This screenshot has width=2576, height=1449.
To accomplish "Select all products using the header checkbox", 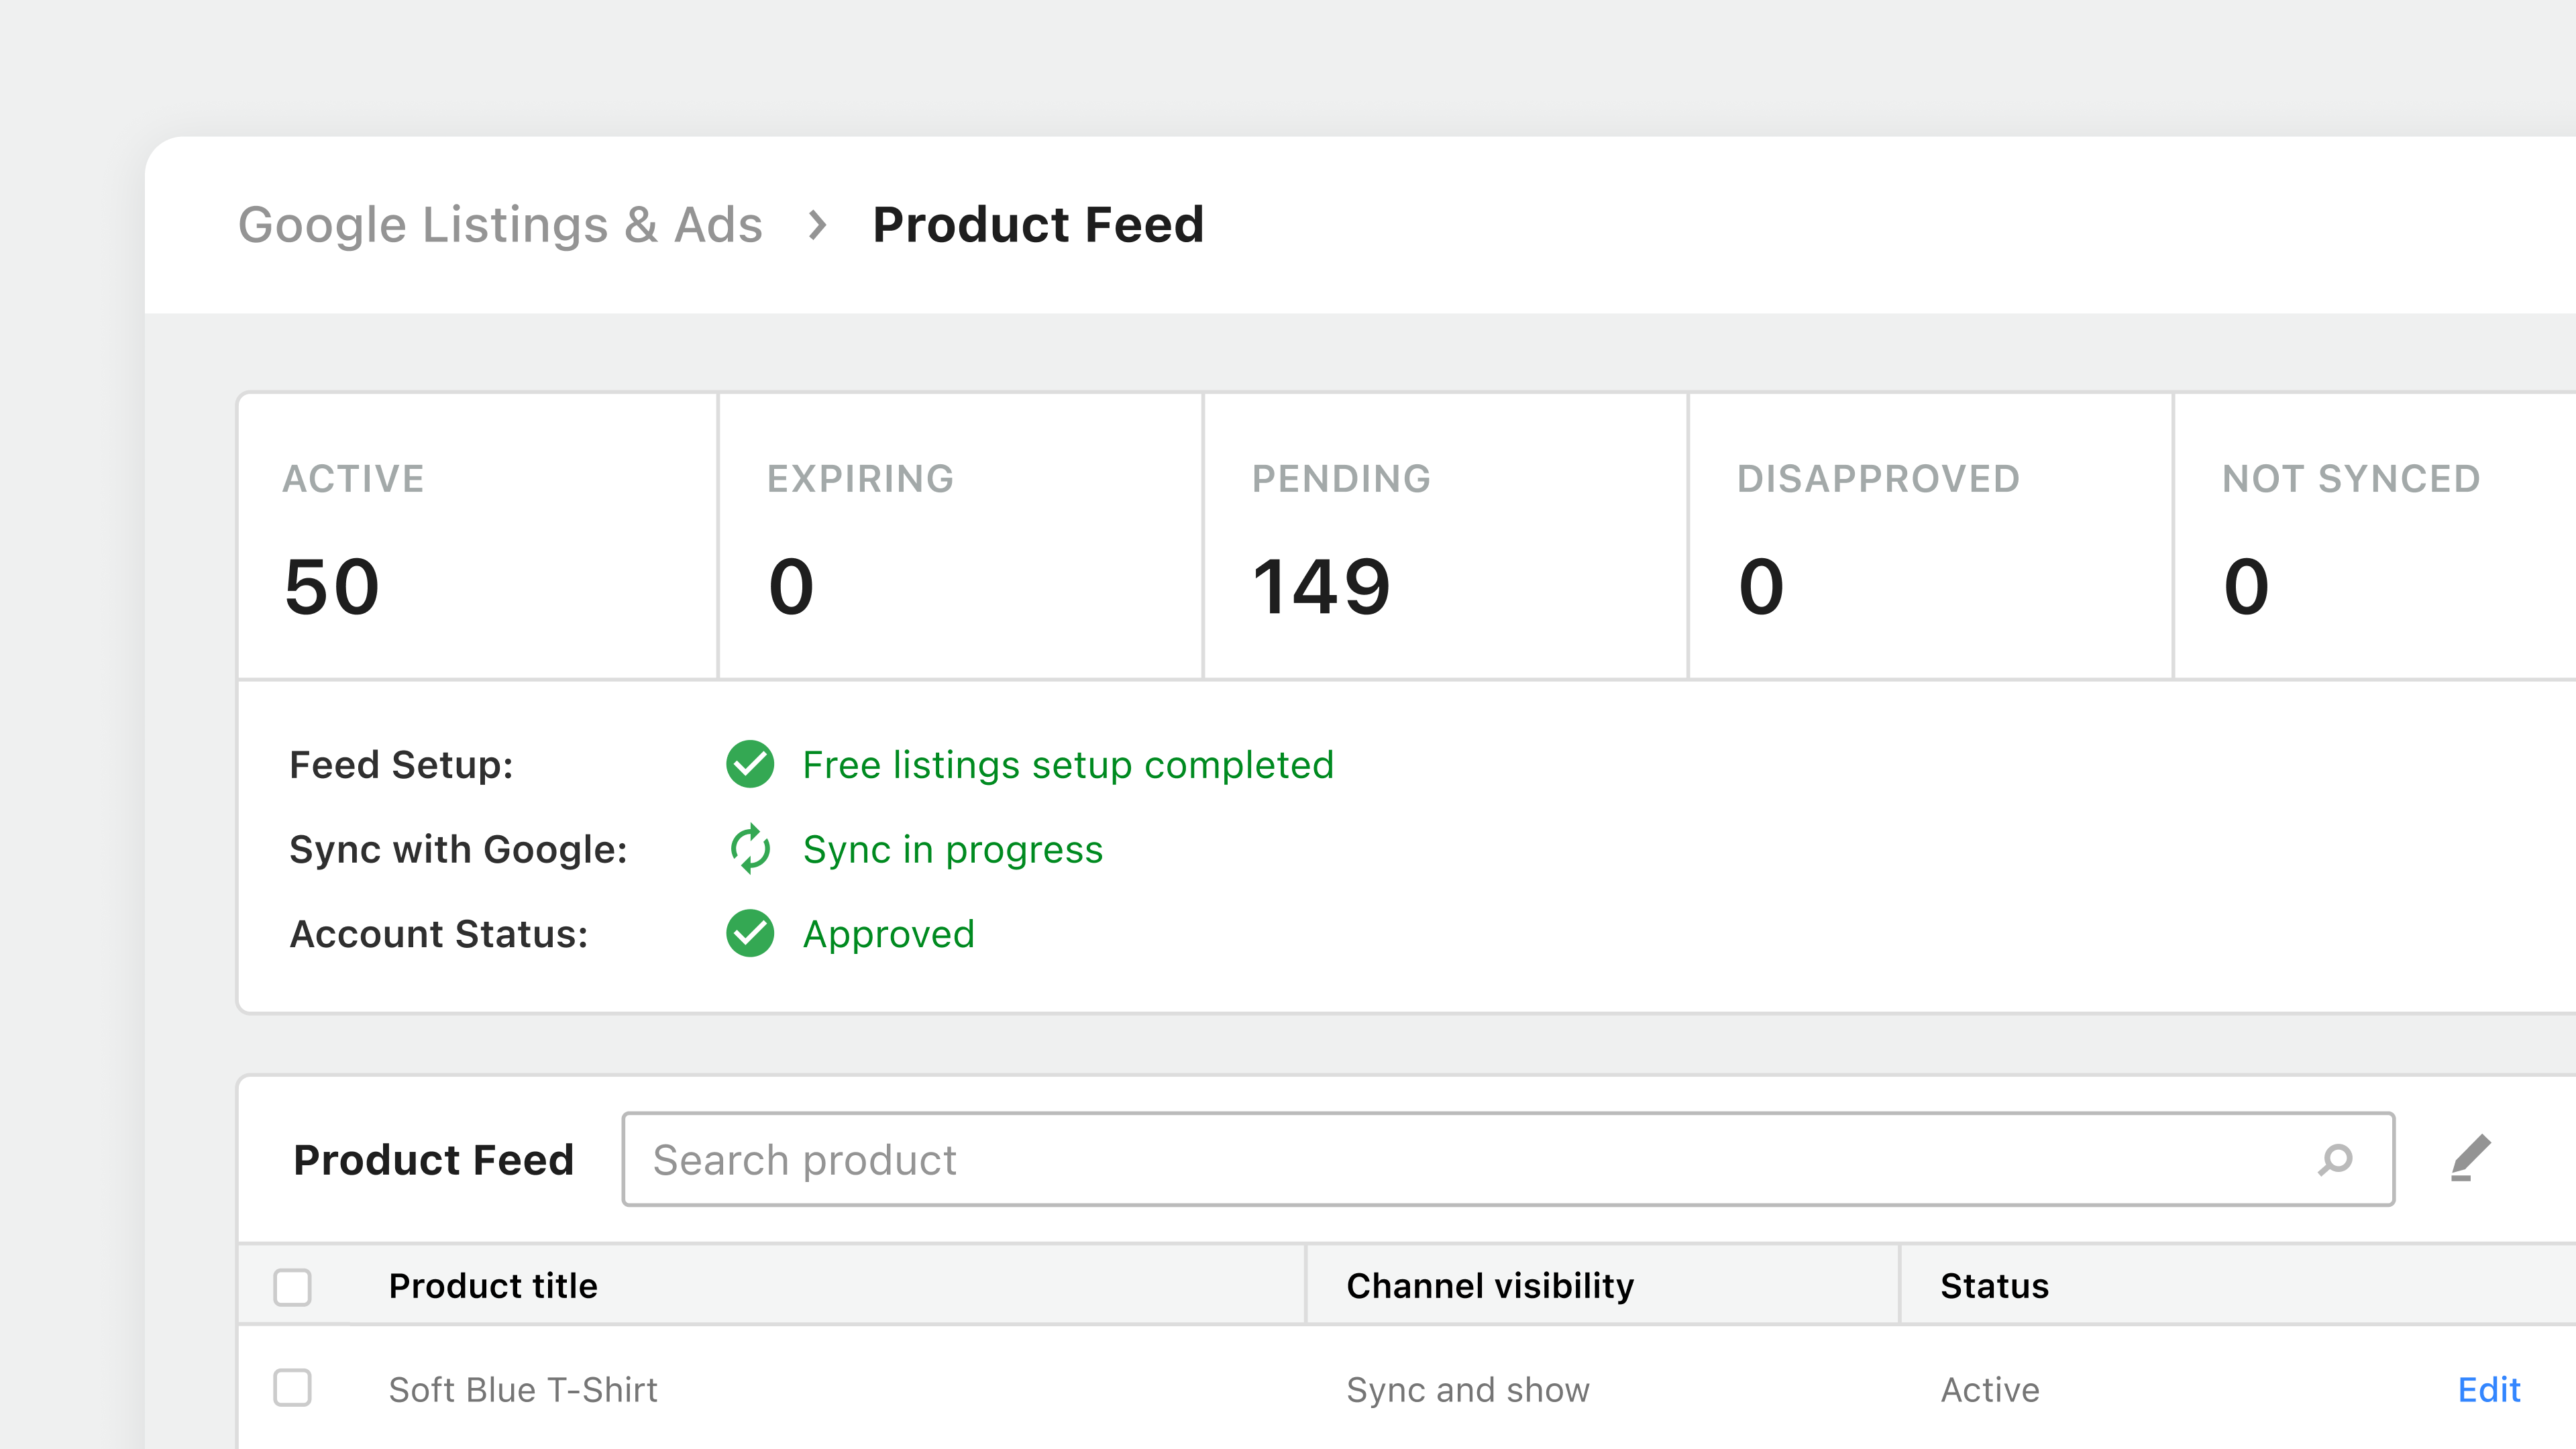I will (292, 1286).
